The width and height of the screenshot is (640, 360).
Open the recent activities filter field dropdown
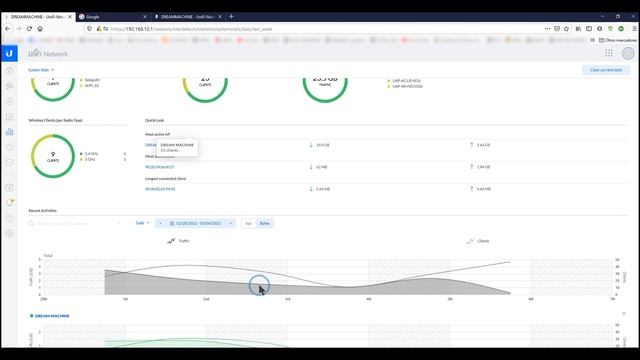[119, 223]
